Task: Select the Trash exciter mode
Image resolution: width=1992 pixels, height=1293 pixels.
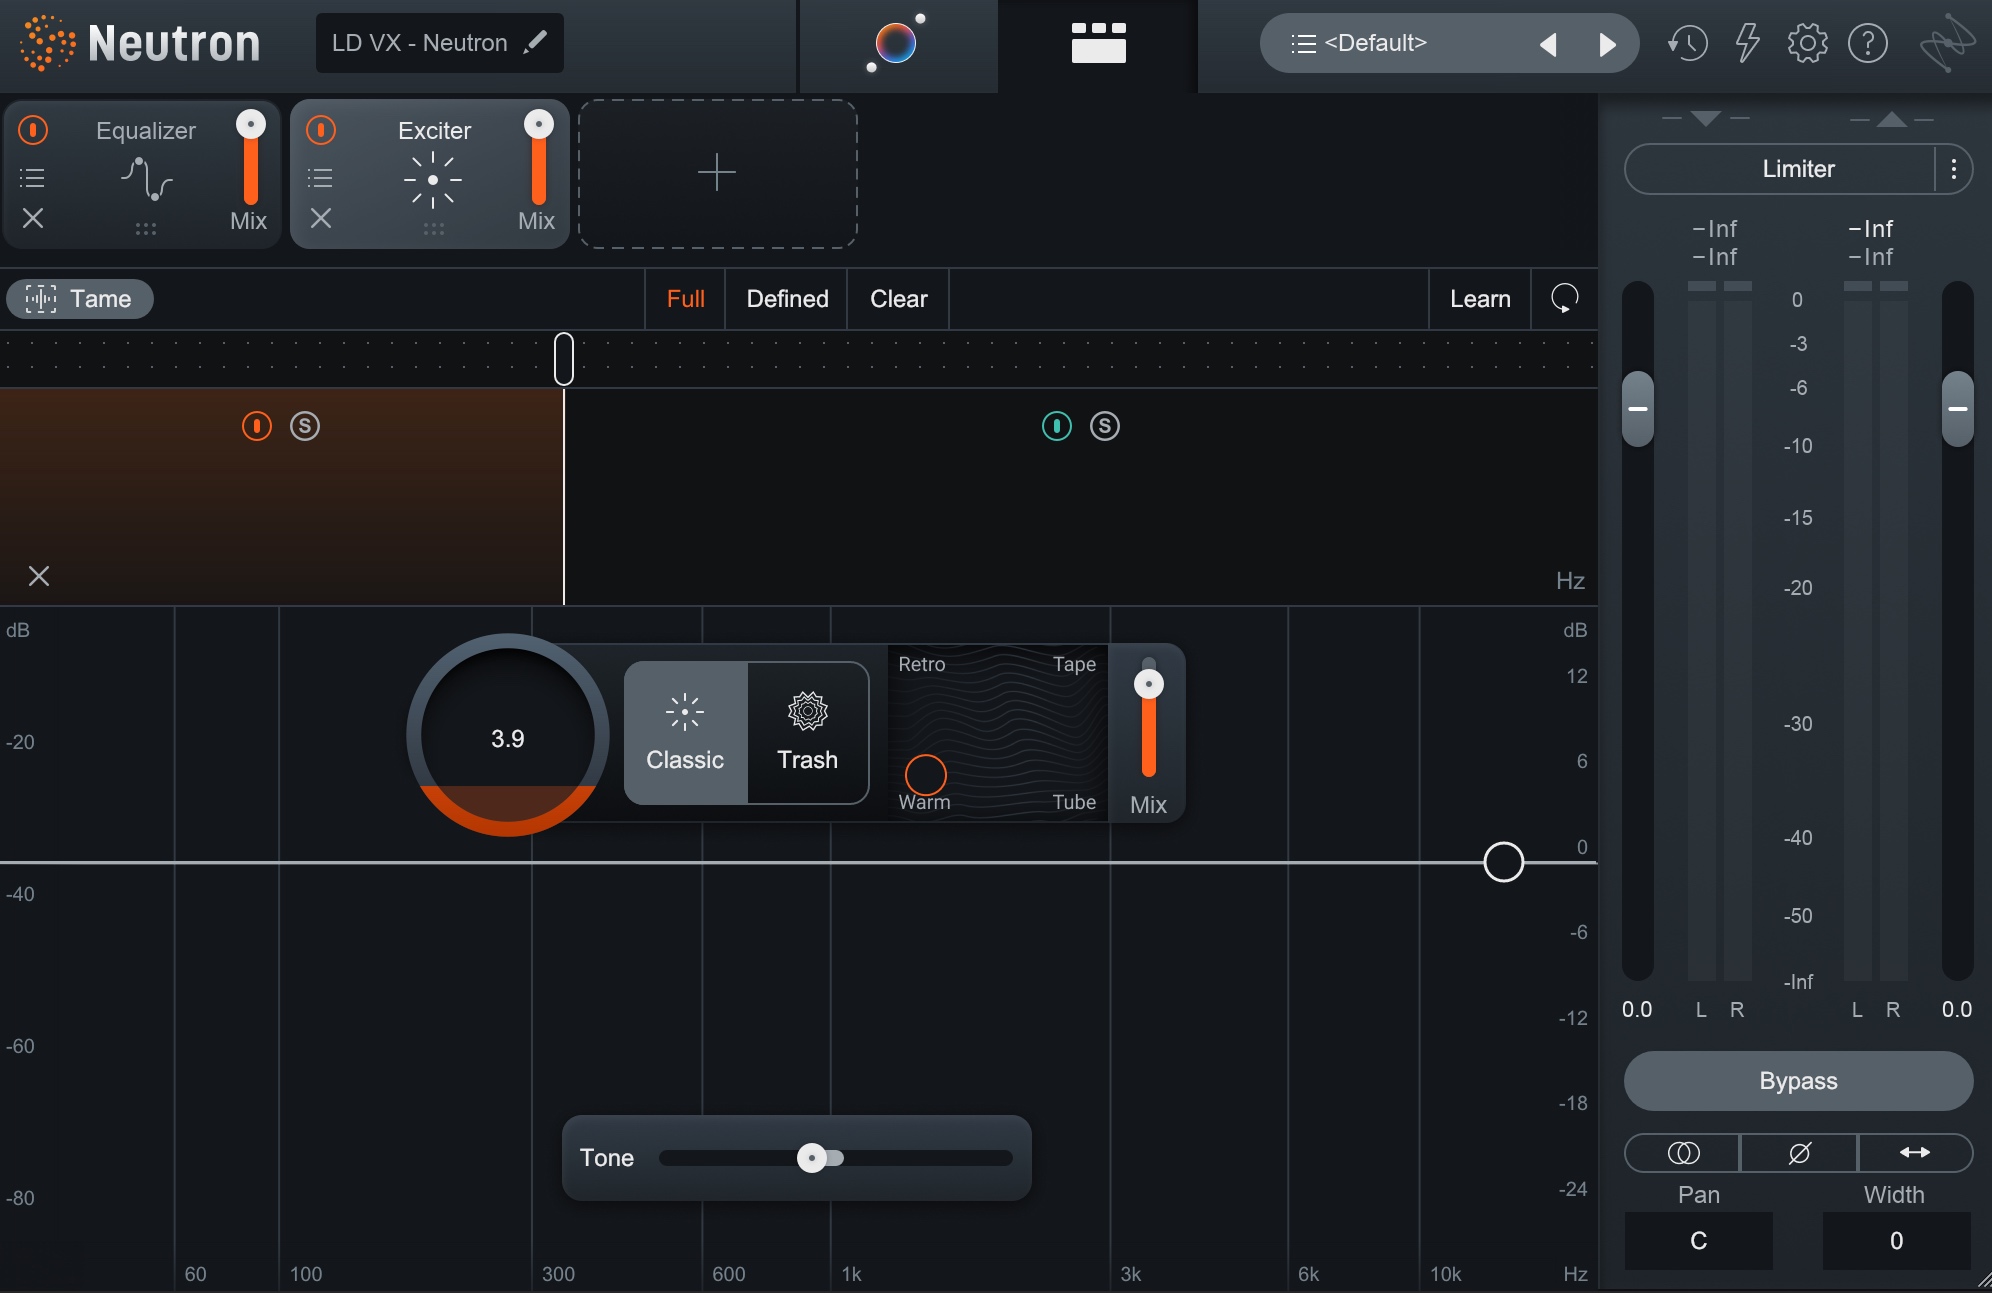Action: pos(808,733)
